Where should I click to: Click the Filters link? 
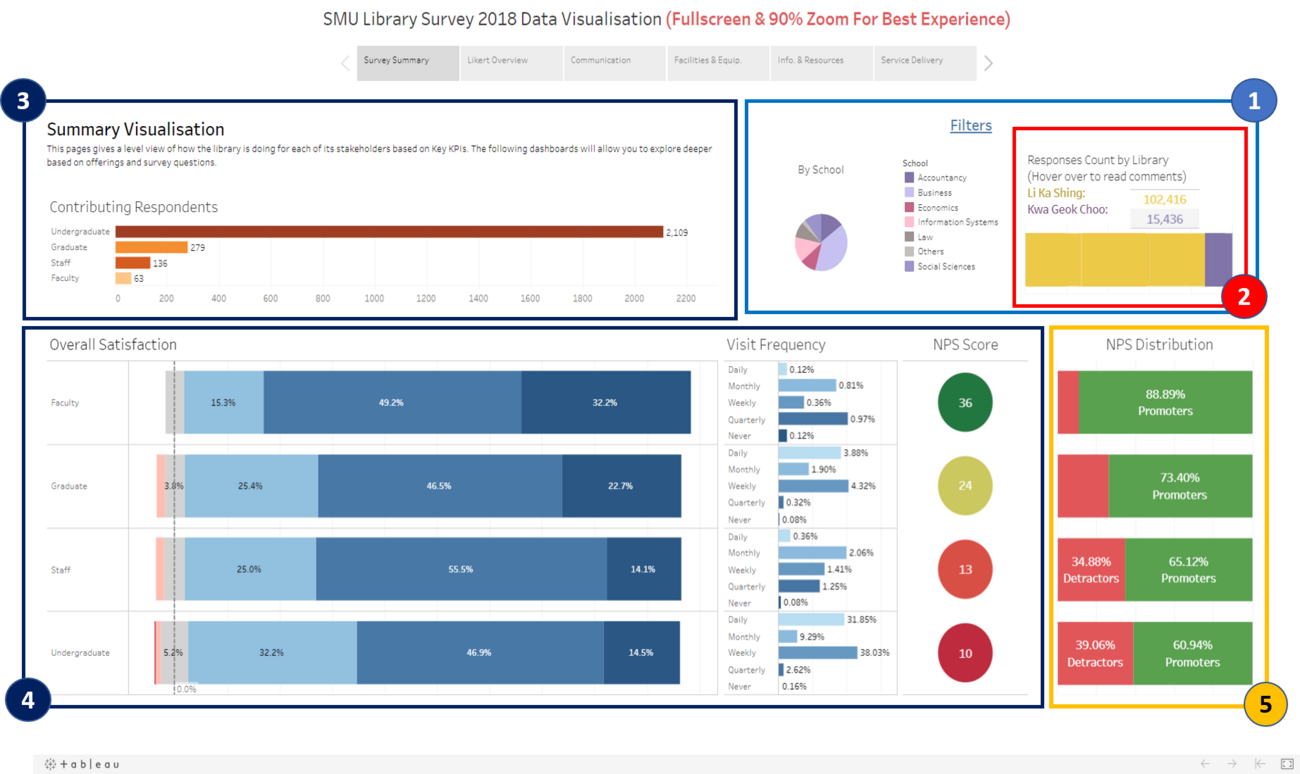click(970, 125)
